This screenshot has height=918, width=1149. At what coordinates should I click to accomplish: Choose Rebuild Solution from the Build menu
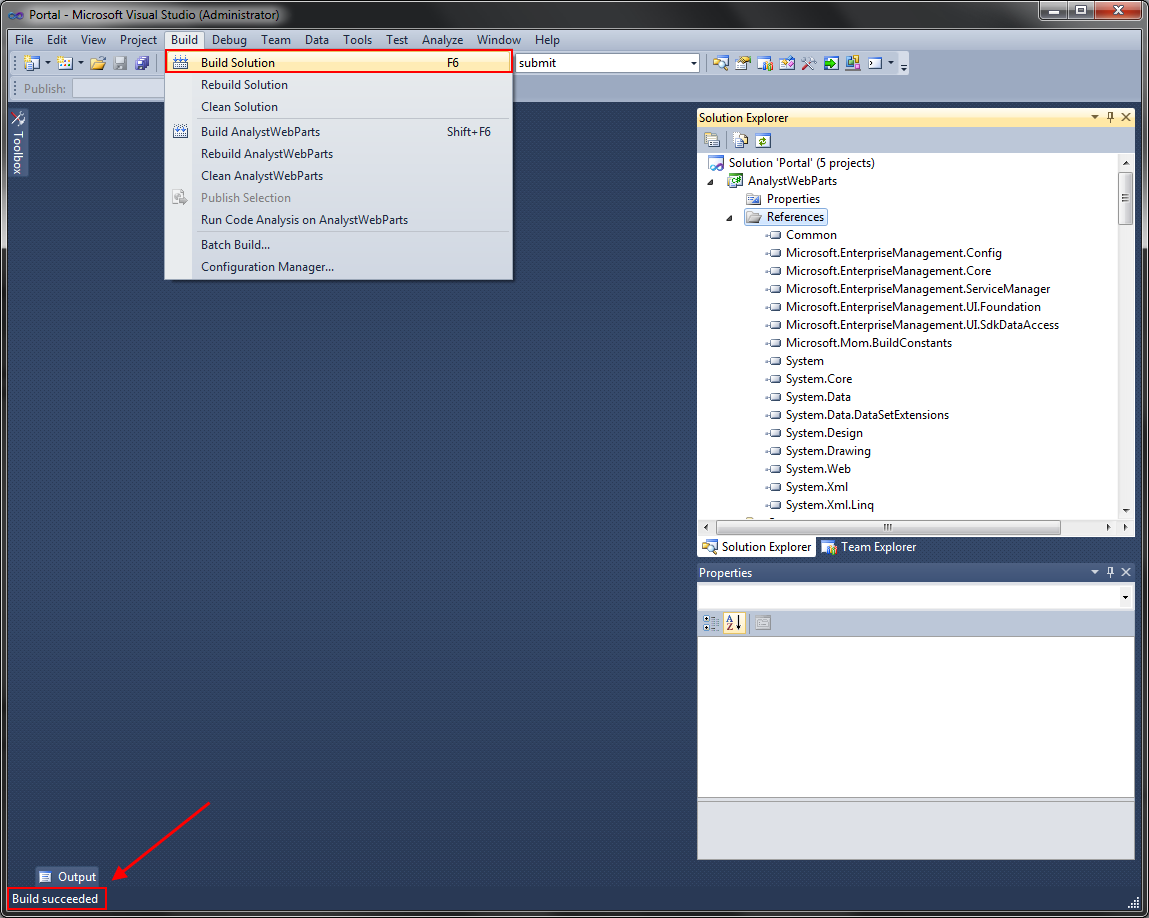(x=339, y=85)
